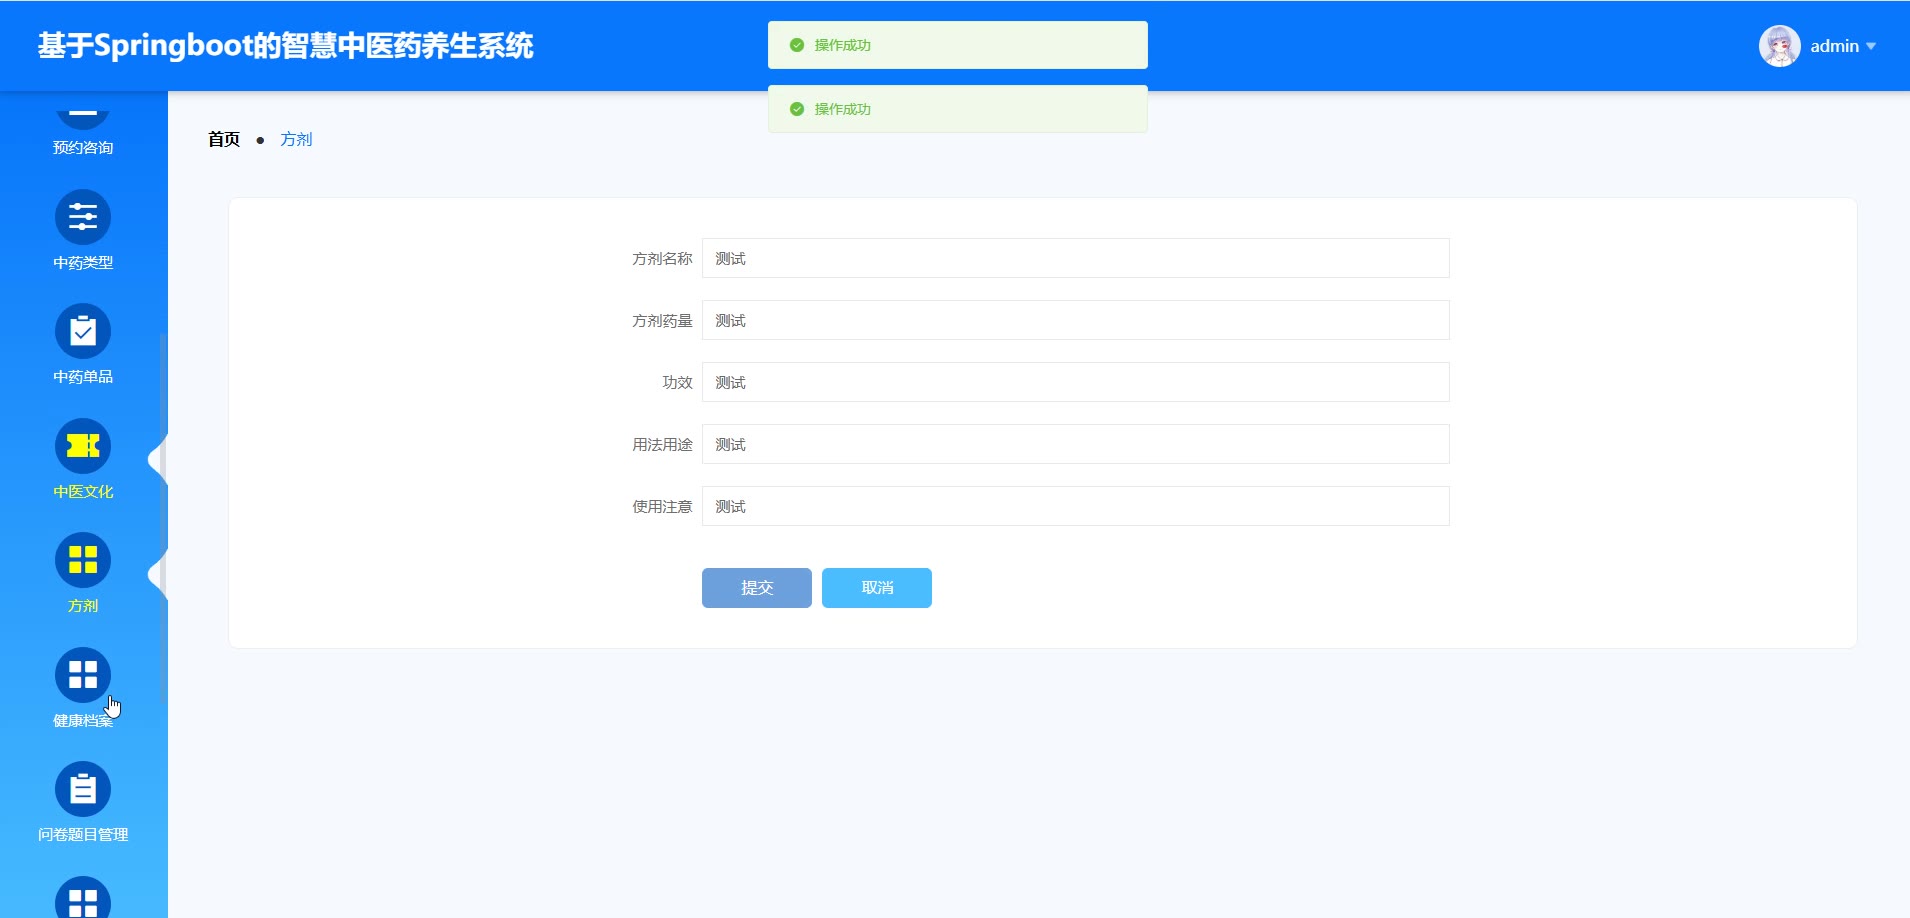This screenshot has width=1910, height=918.
Task: Open the 中药单品 menu label
Action: [x=83, y=377]
